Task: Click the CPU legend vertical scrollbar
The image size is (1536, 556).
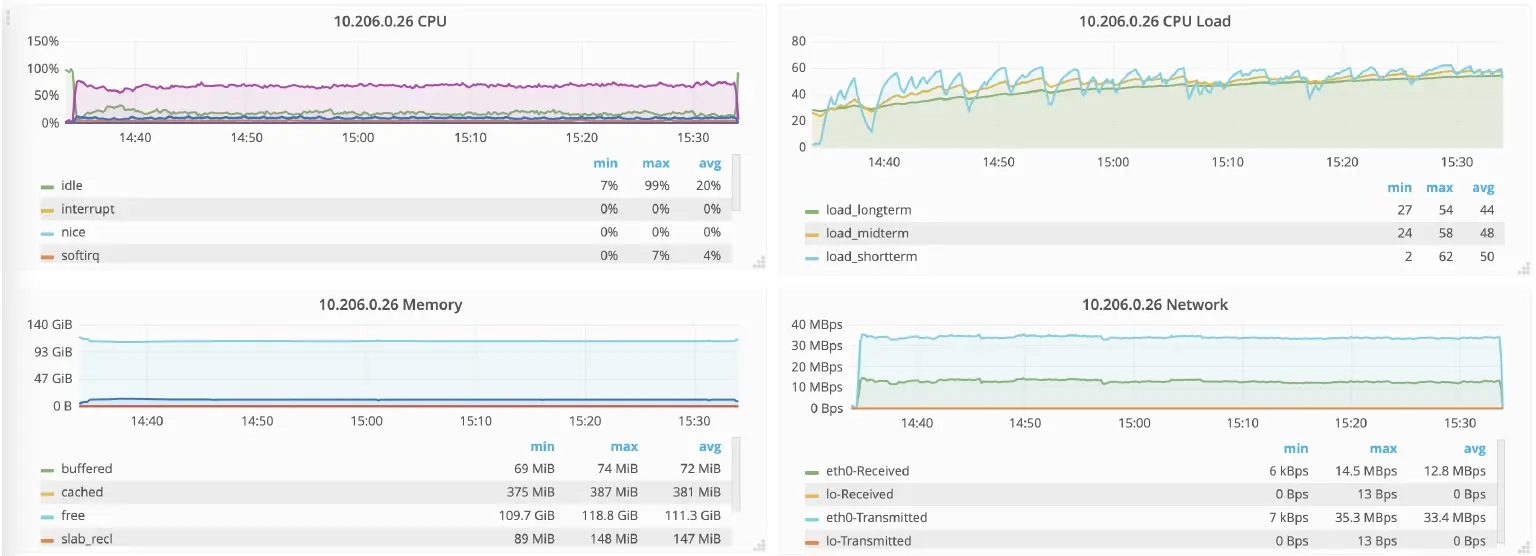Action: [x=736, y=182]
